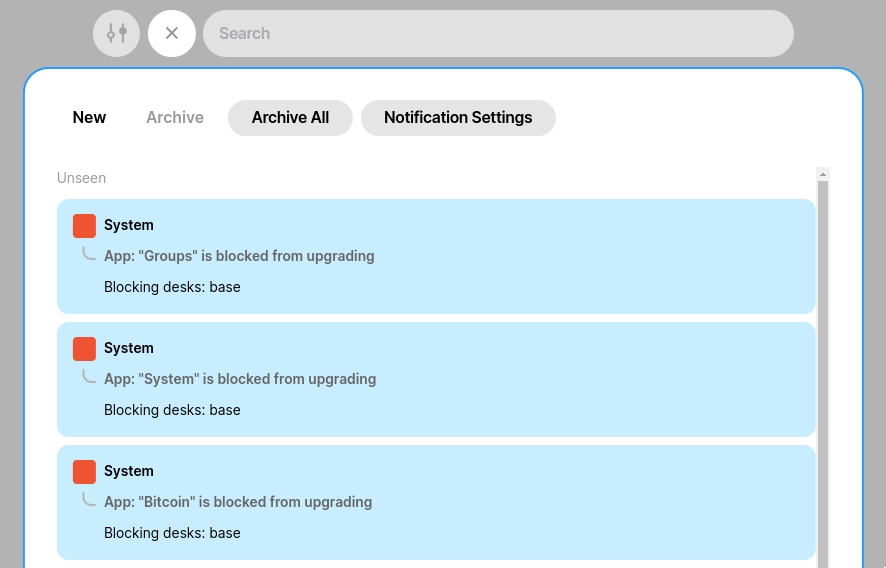The image size is (886, 568).
Task: Click the scrollbar up arrow
Action: [823, 175]
